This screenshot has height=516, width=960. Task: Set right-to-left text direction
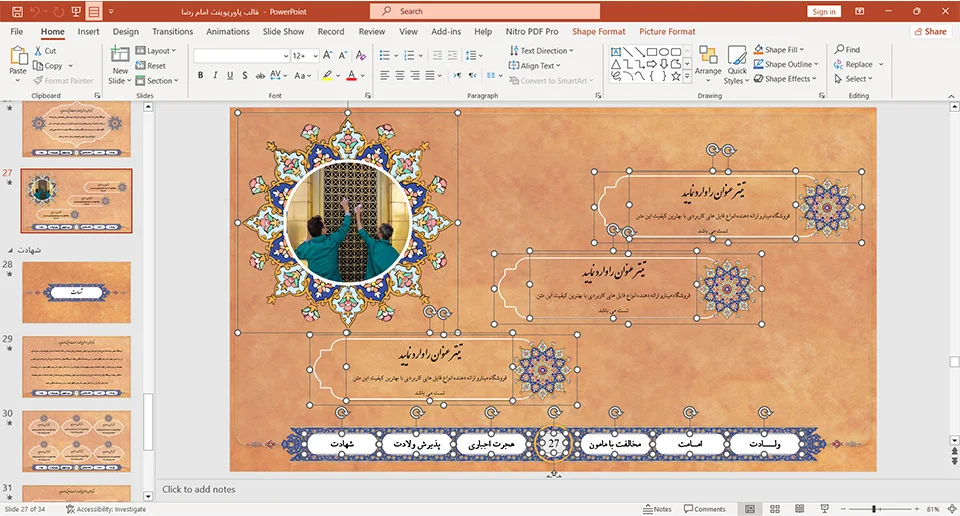point(472,75)
